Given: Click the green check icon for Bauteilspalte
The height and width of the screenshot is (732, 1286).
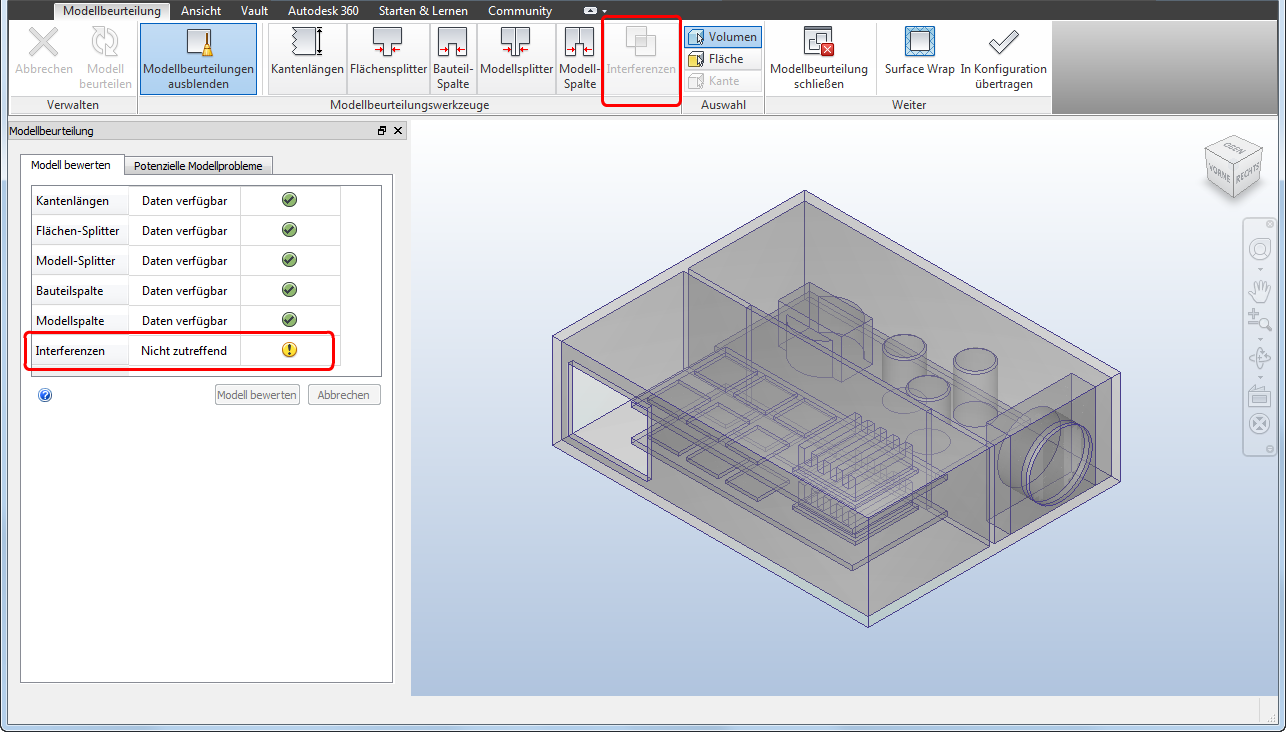Looking at the screenshot, I should 289,290.
